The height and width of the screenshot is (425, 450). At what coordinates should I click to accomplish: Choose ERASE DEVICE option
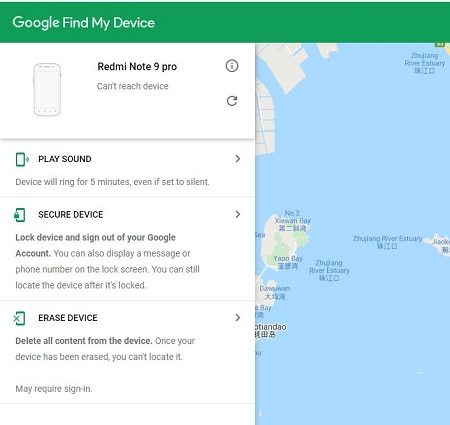68,318
